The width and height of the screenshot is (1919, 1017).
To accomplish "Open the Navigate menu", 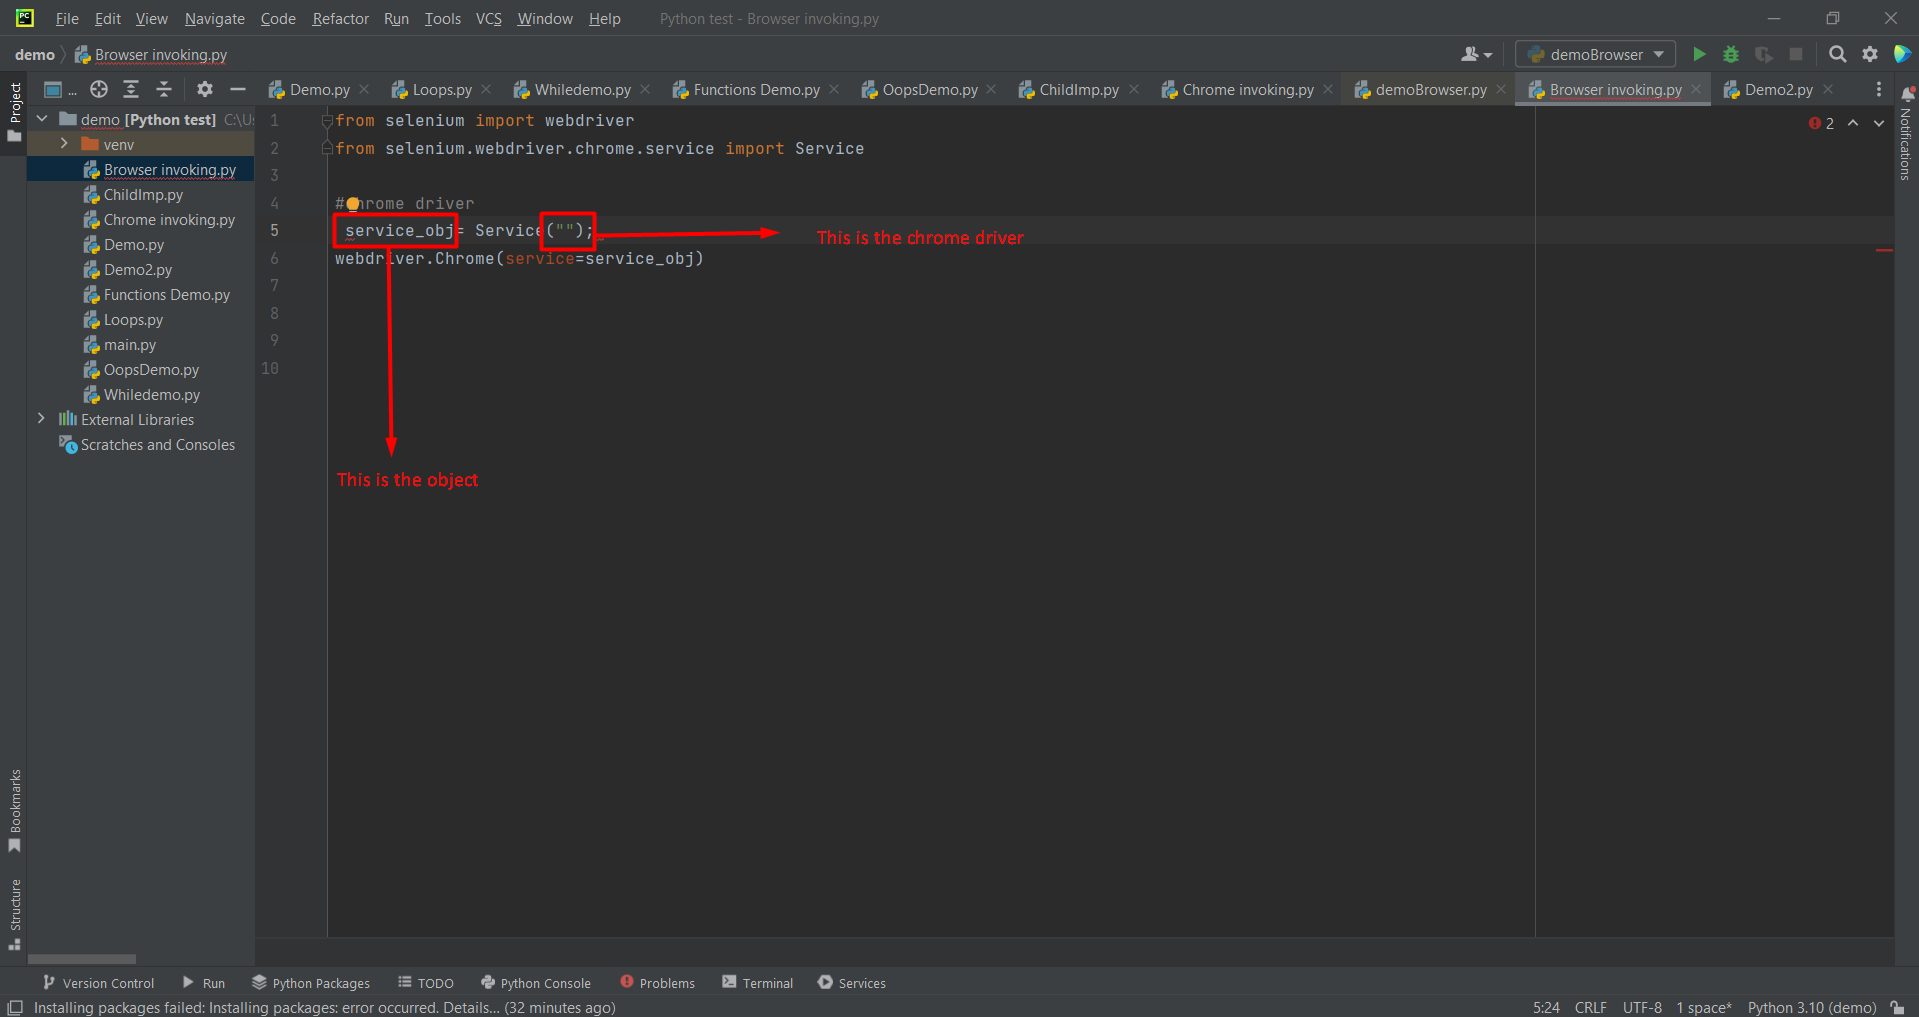I will tap(214, 18).
